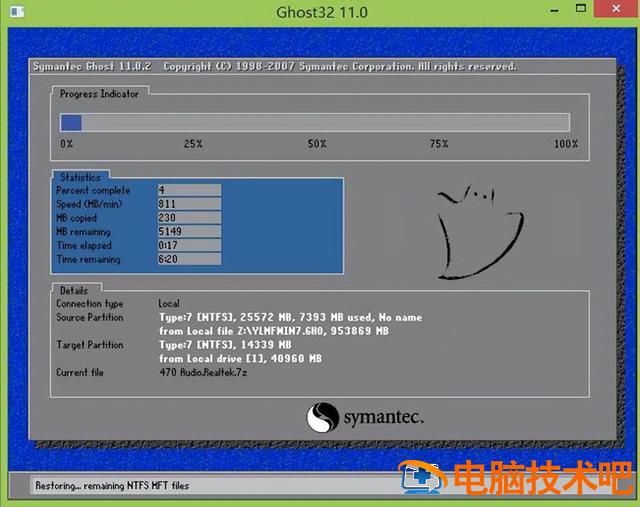Click the Details section label
Screen dimensions: 640x507
75,289
